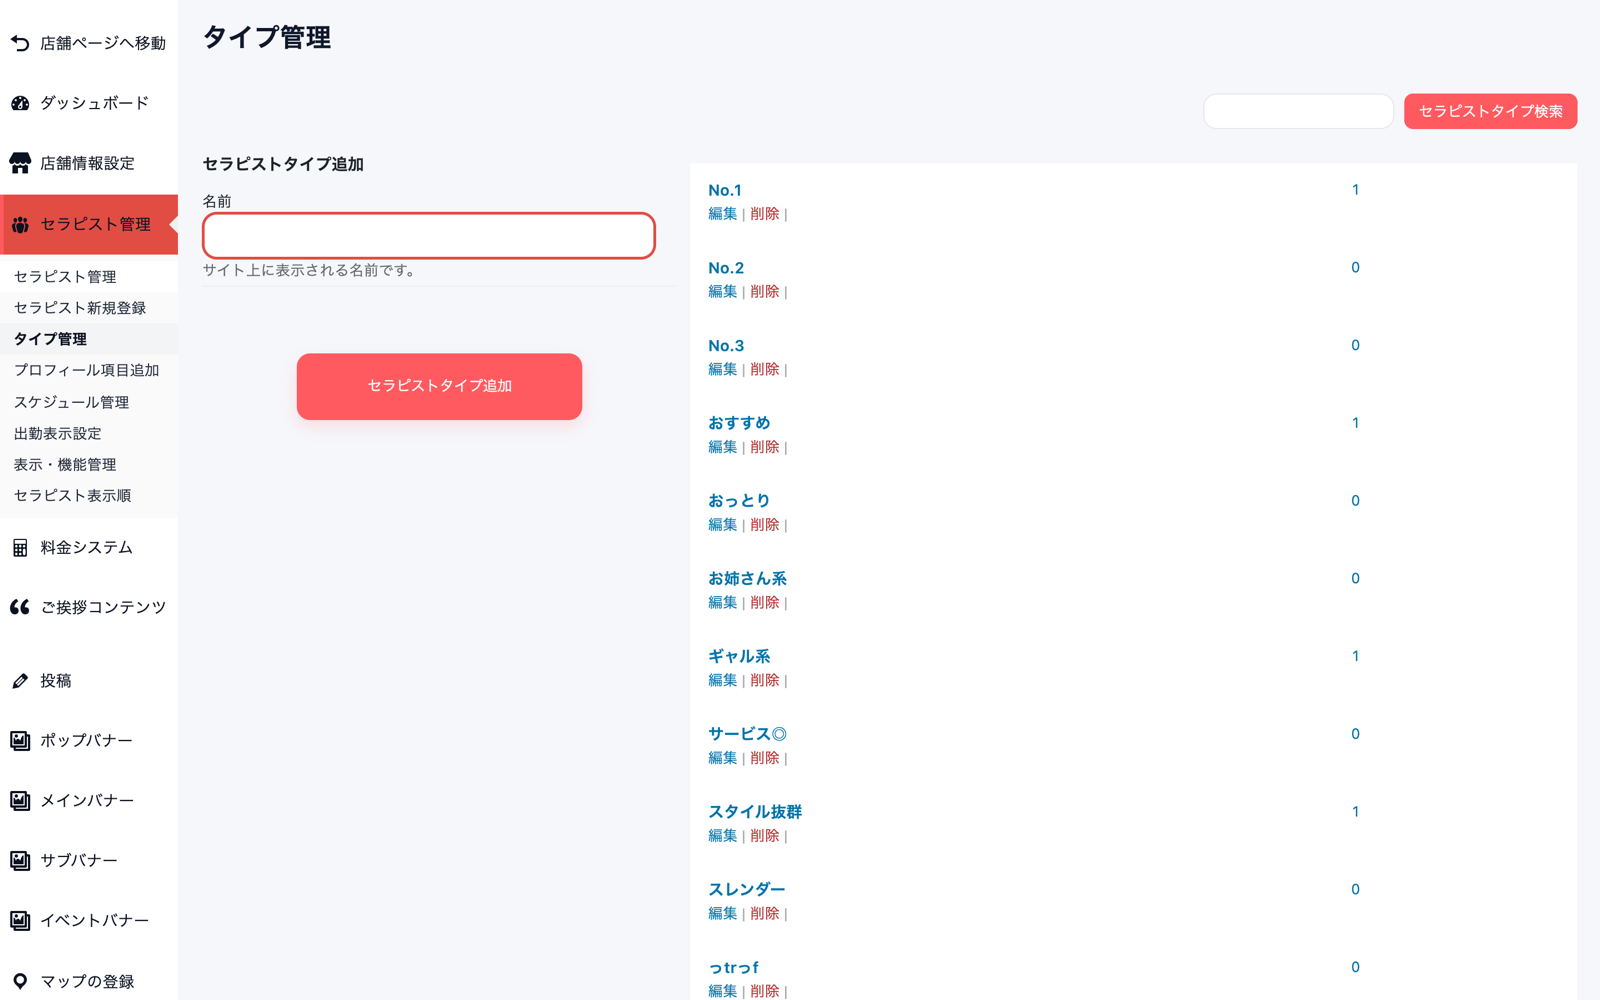The width and height of the screenshot is (1600, 1000).
Task: Click the メインバナー image icon
Action: point(20,801)
